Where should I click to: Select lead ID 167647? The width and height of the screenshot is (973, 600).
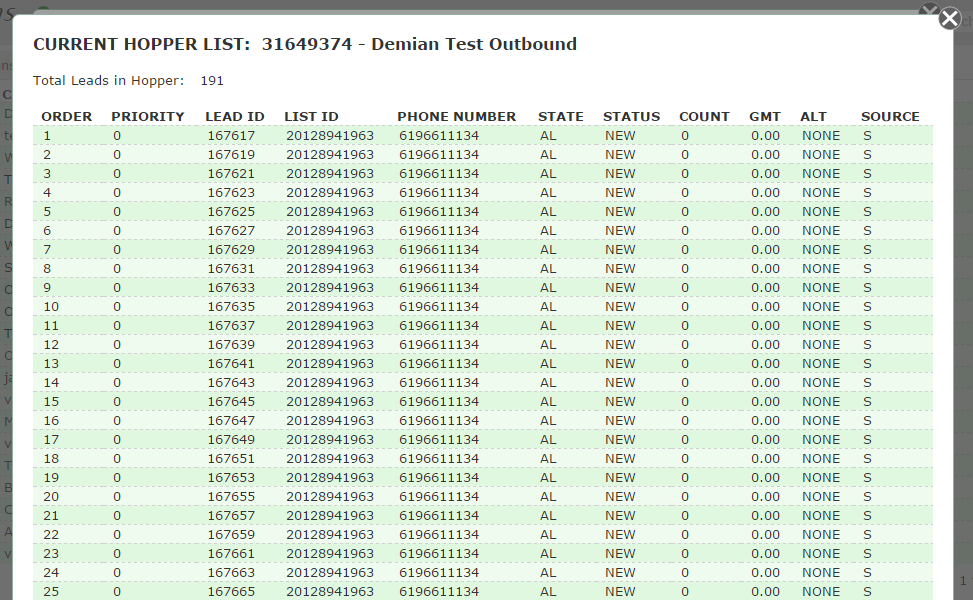(231, 421)
